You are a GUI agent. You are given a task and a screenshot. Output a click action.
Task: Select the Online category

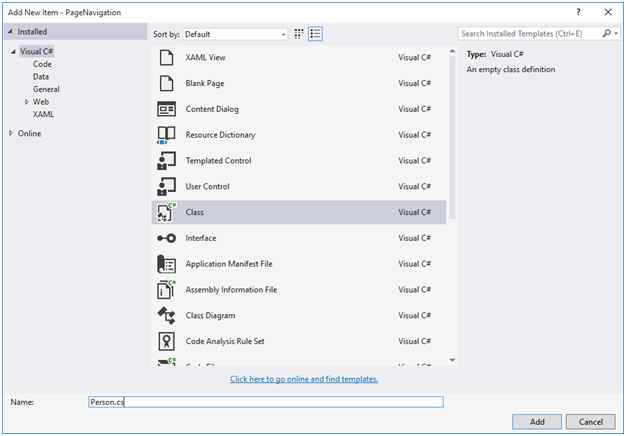tap(30, 133)
